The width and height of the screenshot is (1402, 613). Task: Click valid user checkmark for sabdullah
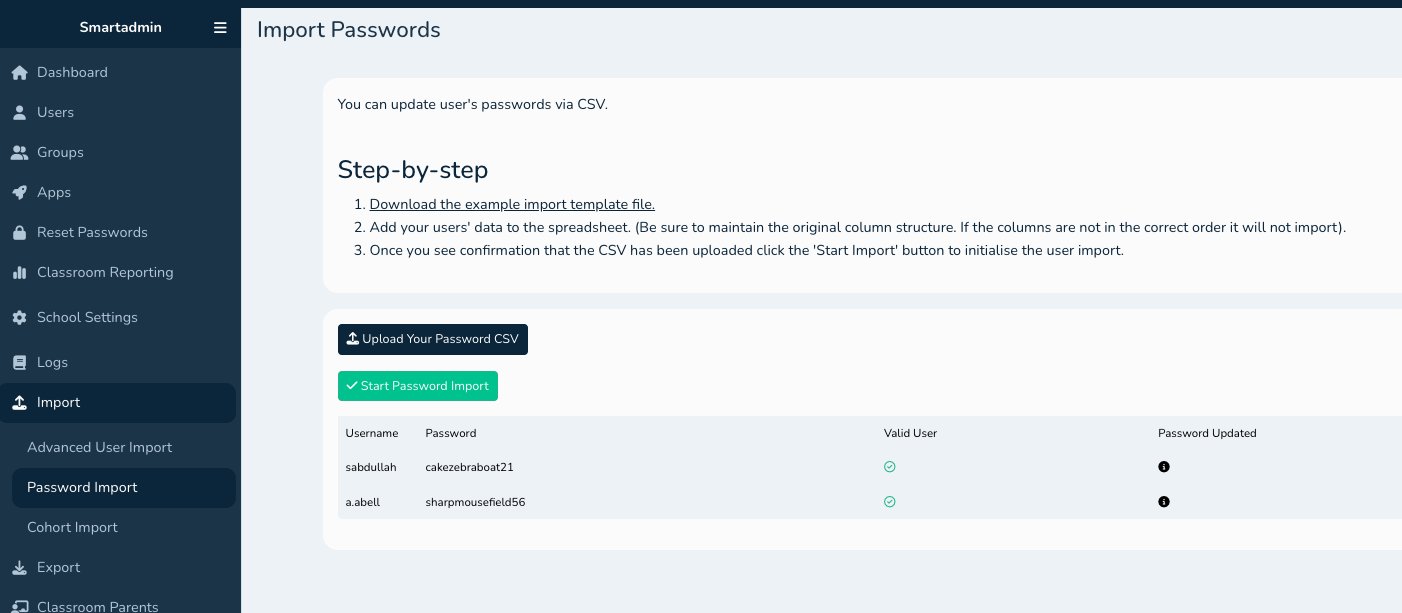point(889,467)
